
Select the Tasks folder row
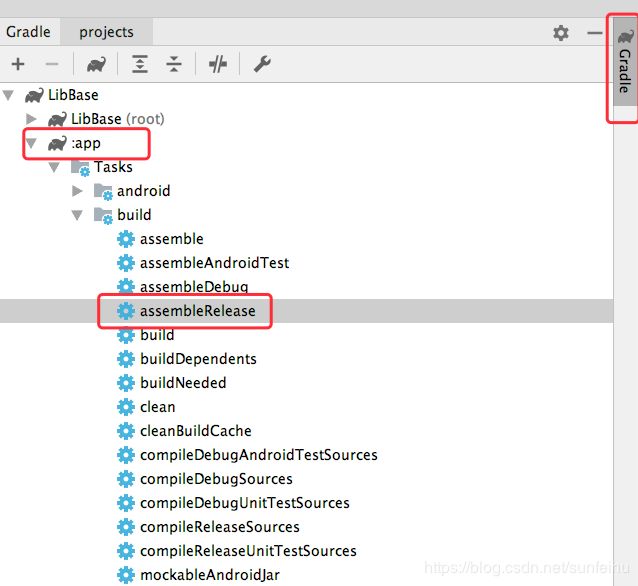coord(306,167)
